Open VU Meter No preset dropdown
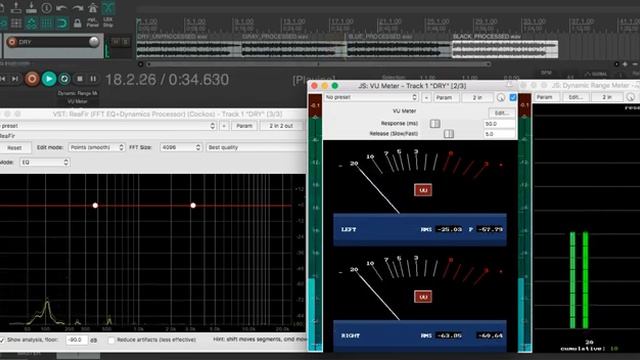 coord(371,97)
